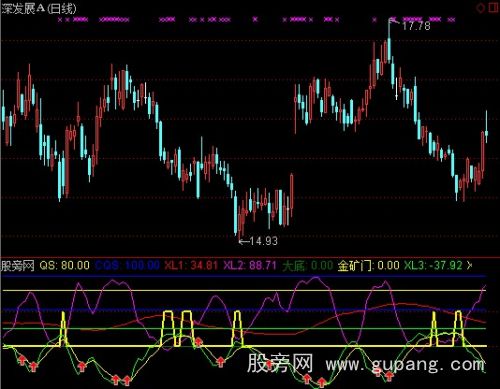Click the CQS: 100.00 indicator value

pyautogui.click(x=127, y=266)
